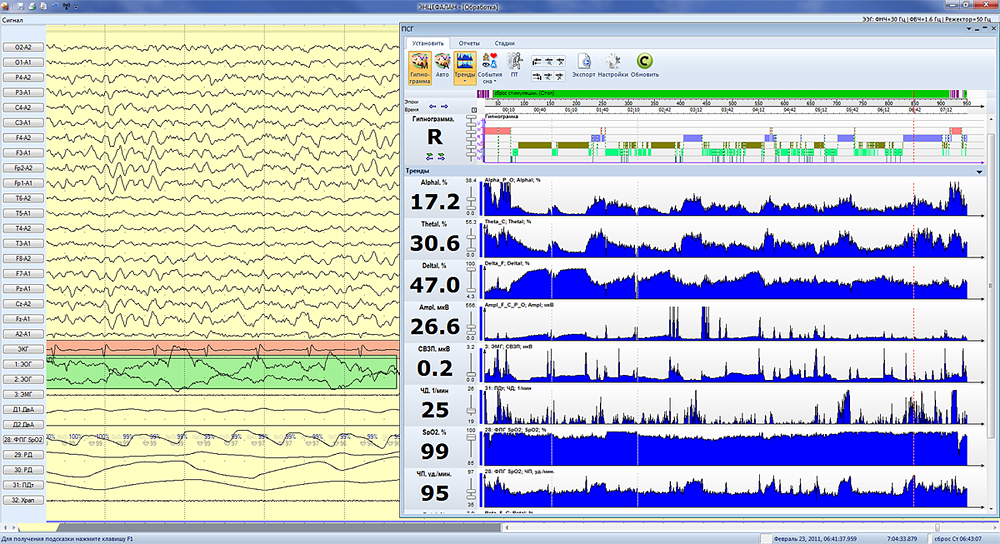
Task: Select the T6-A2 channel button
Action: click(x=23, y=198)
